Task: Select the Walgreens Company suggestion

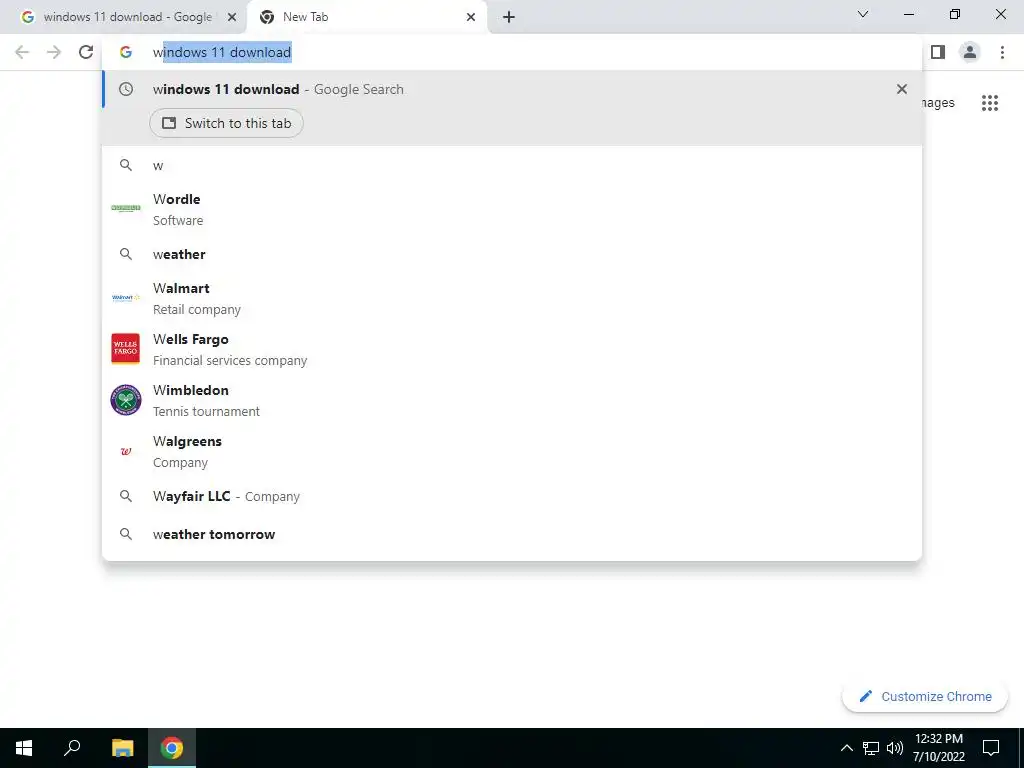Action: coord(512,451)
